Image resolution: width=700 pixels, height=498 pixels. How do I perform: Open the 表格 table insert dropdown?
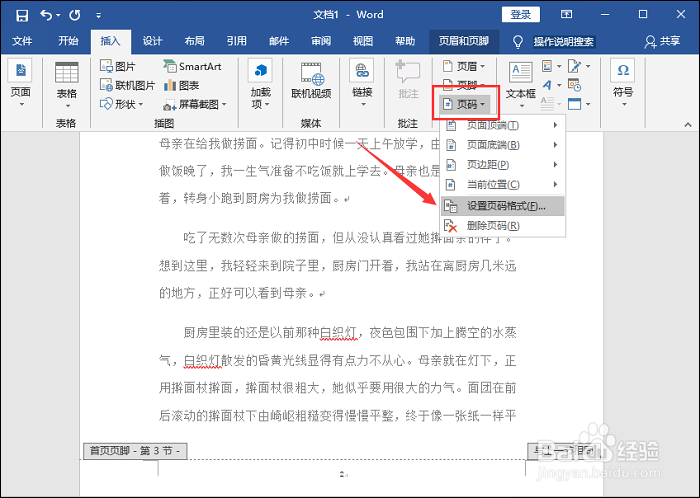67,85
